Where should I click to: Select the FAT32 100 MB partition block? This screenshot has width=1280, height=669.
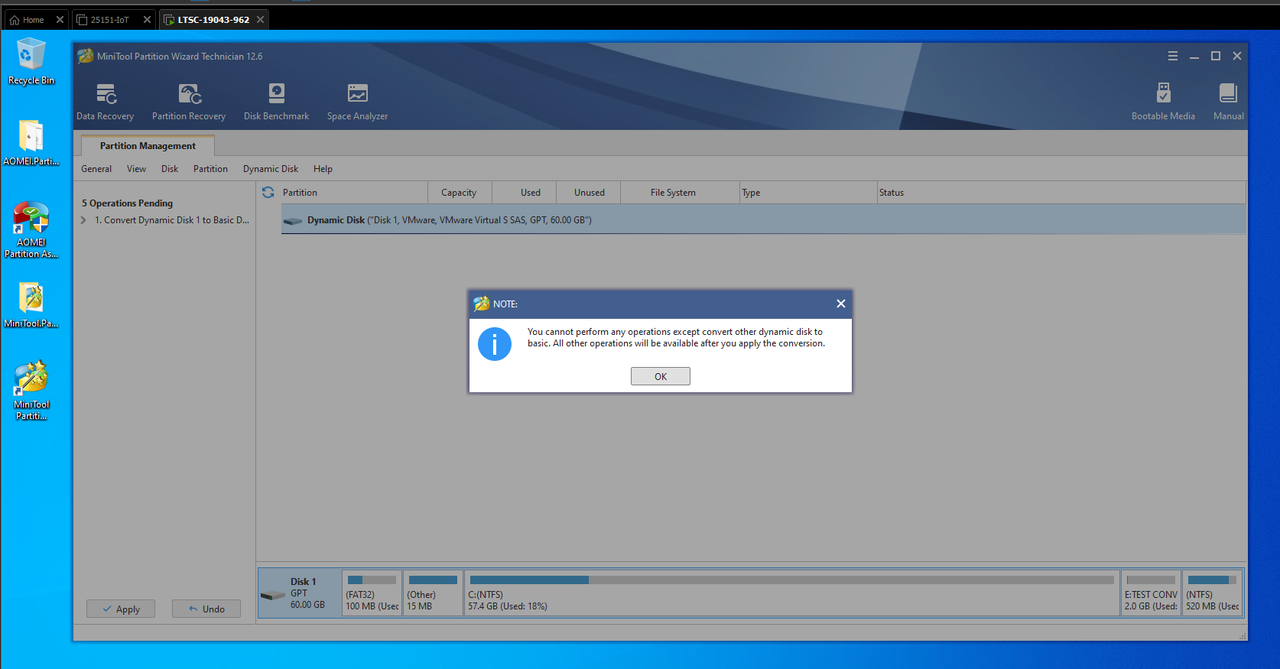pyautogui.click(x=372, y=593)
